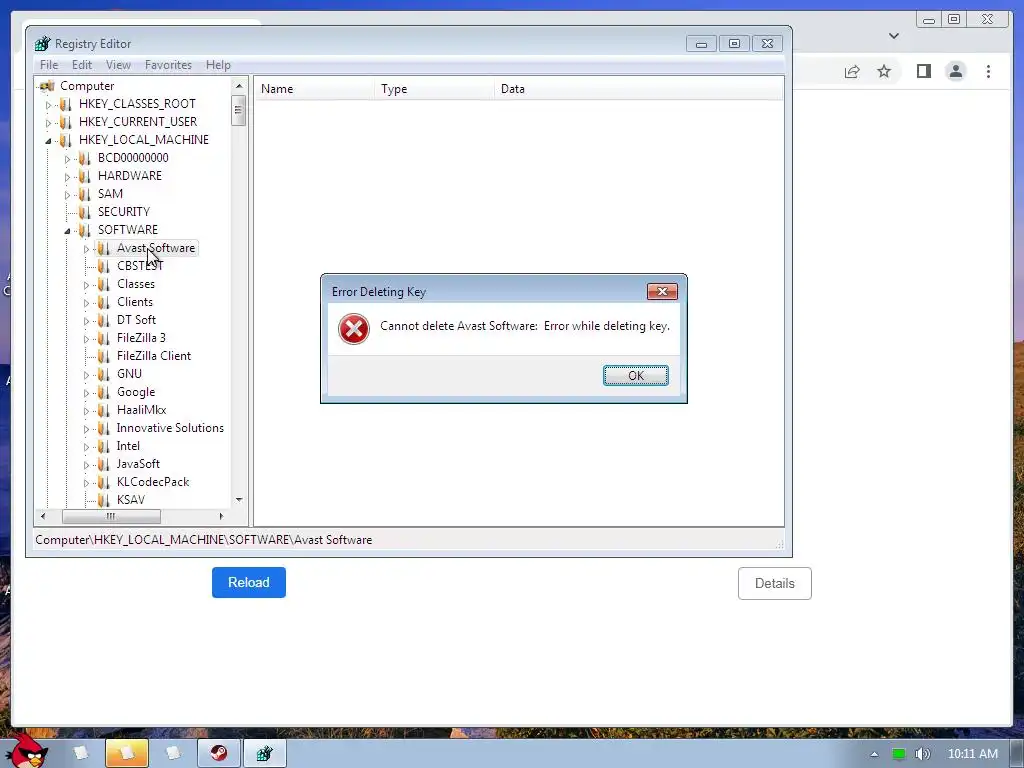Click the browser share icon
This screenshot has height=768, width=1024.
pyautogui.click(x=852, y=71)
